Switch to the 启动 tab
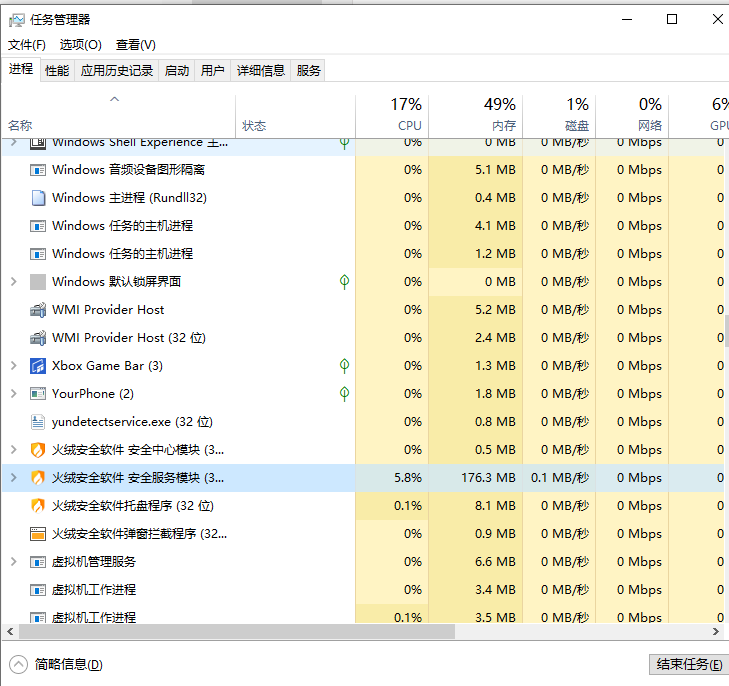 (177, 71)
